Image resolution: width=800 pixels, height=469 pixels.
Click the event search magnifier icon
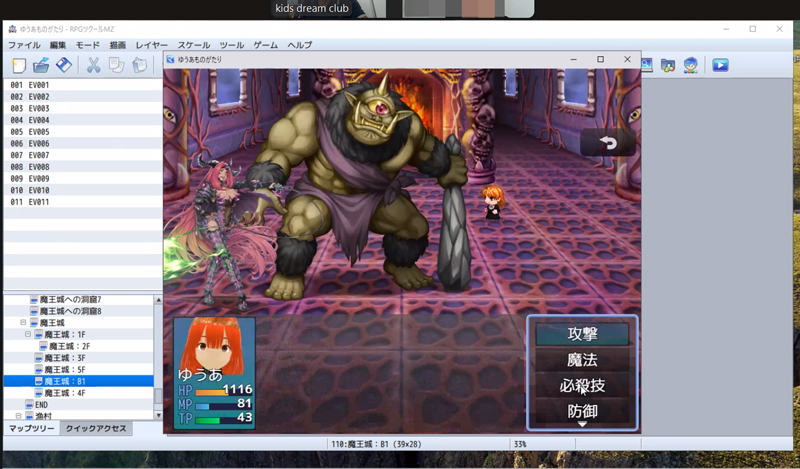[x=647, y=65]
